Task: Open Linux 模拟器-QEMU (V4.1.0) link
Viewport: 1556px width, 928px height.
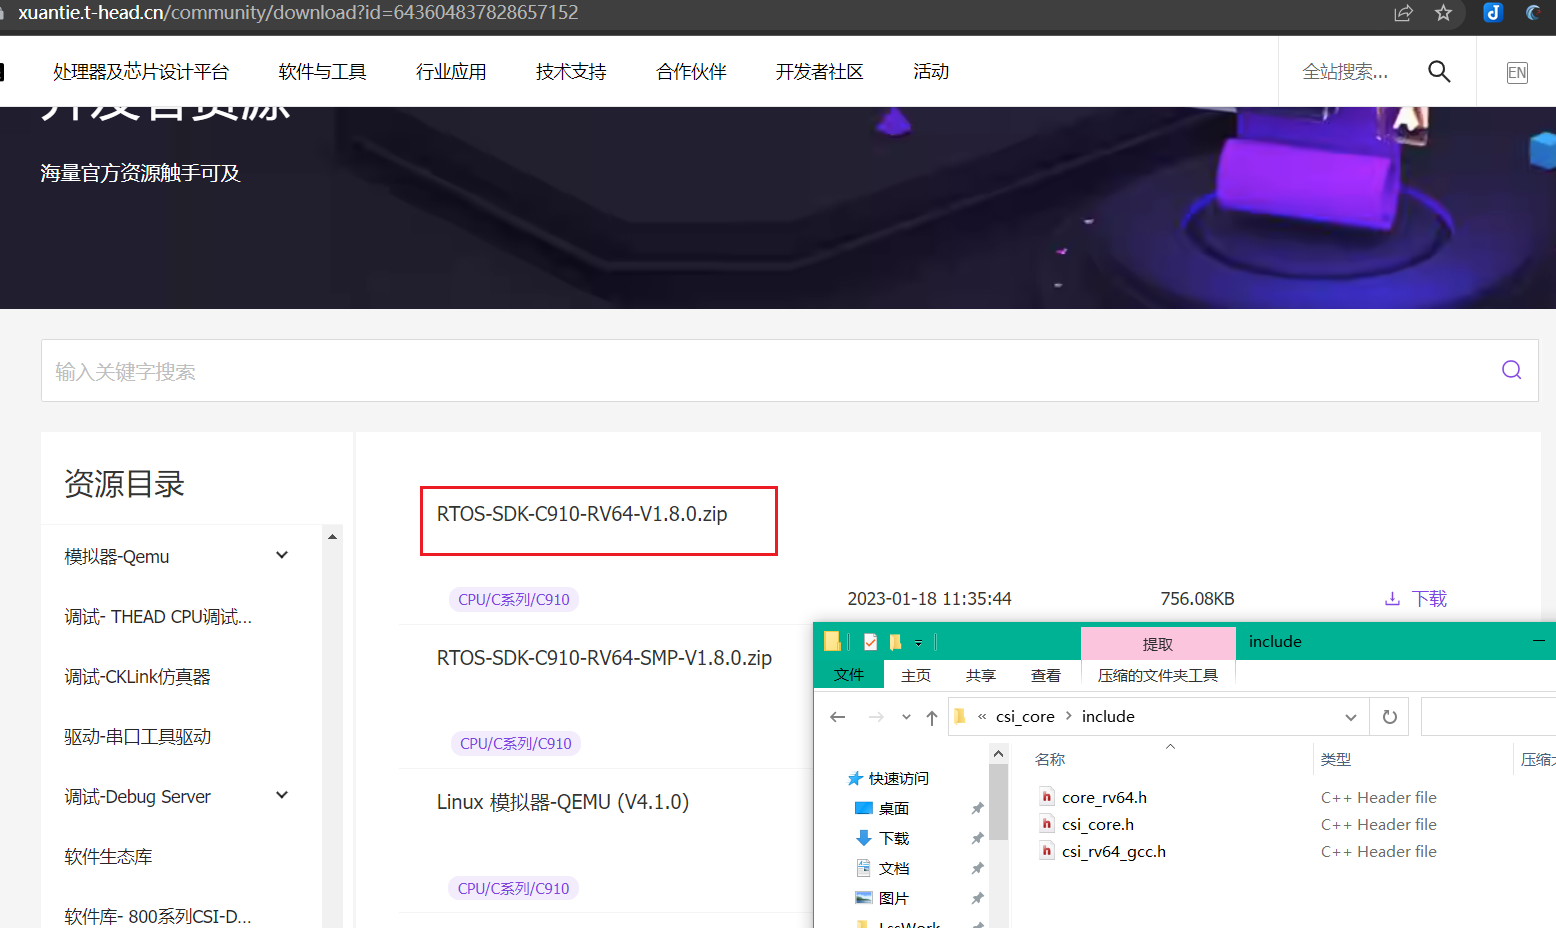Action: click(x=563, y=802)
